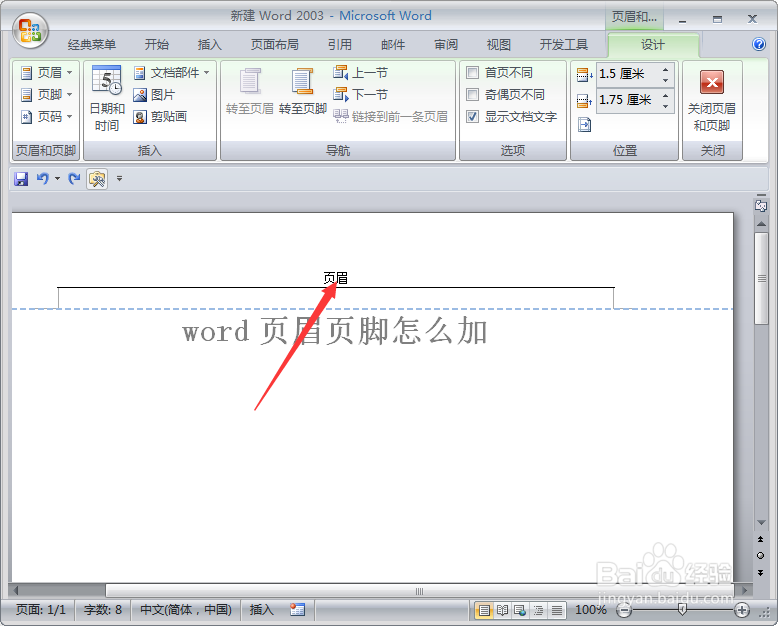Click language 中文(简体，中国) in status bar

(186, 610)
